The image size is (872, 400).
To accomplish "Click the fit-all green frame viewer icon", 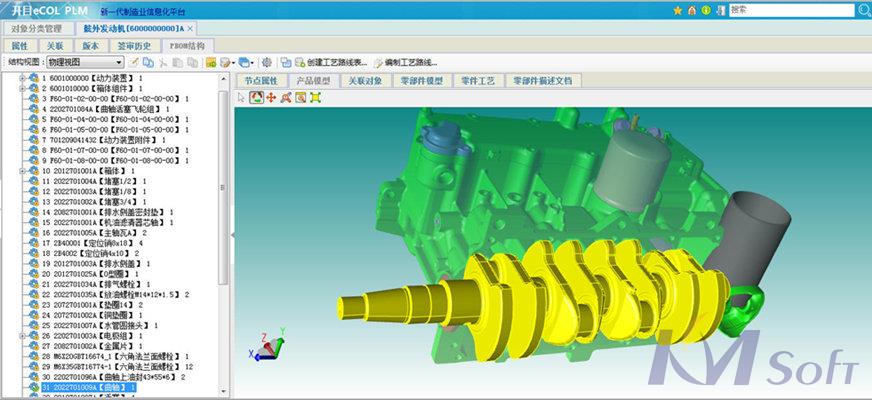I will coord(316,98).
